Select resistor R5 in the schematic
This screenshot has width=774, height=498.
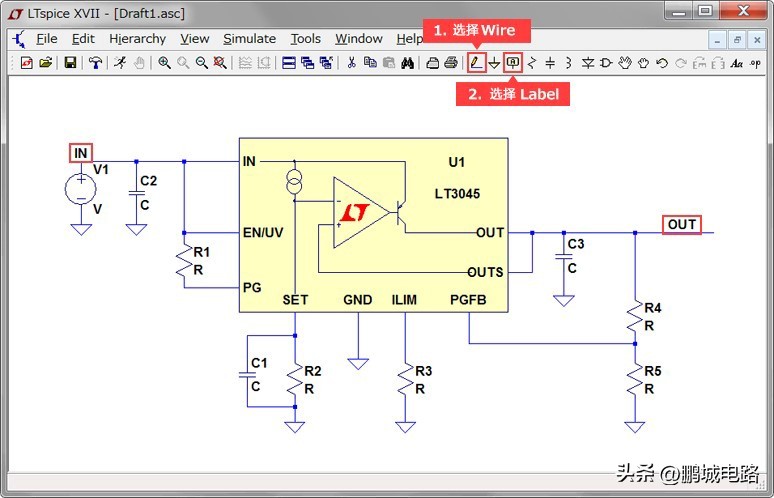coord(635,381)
